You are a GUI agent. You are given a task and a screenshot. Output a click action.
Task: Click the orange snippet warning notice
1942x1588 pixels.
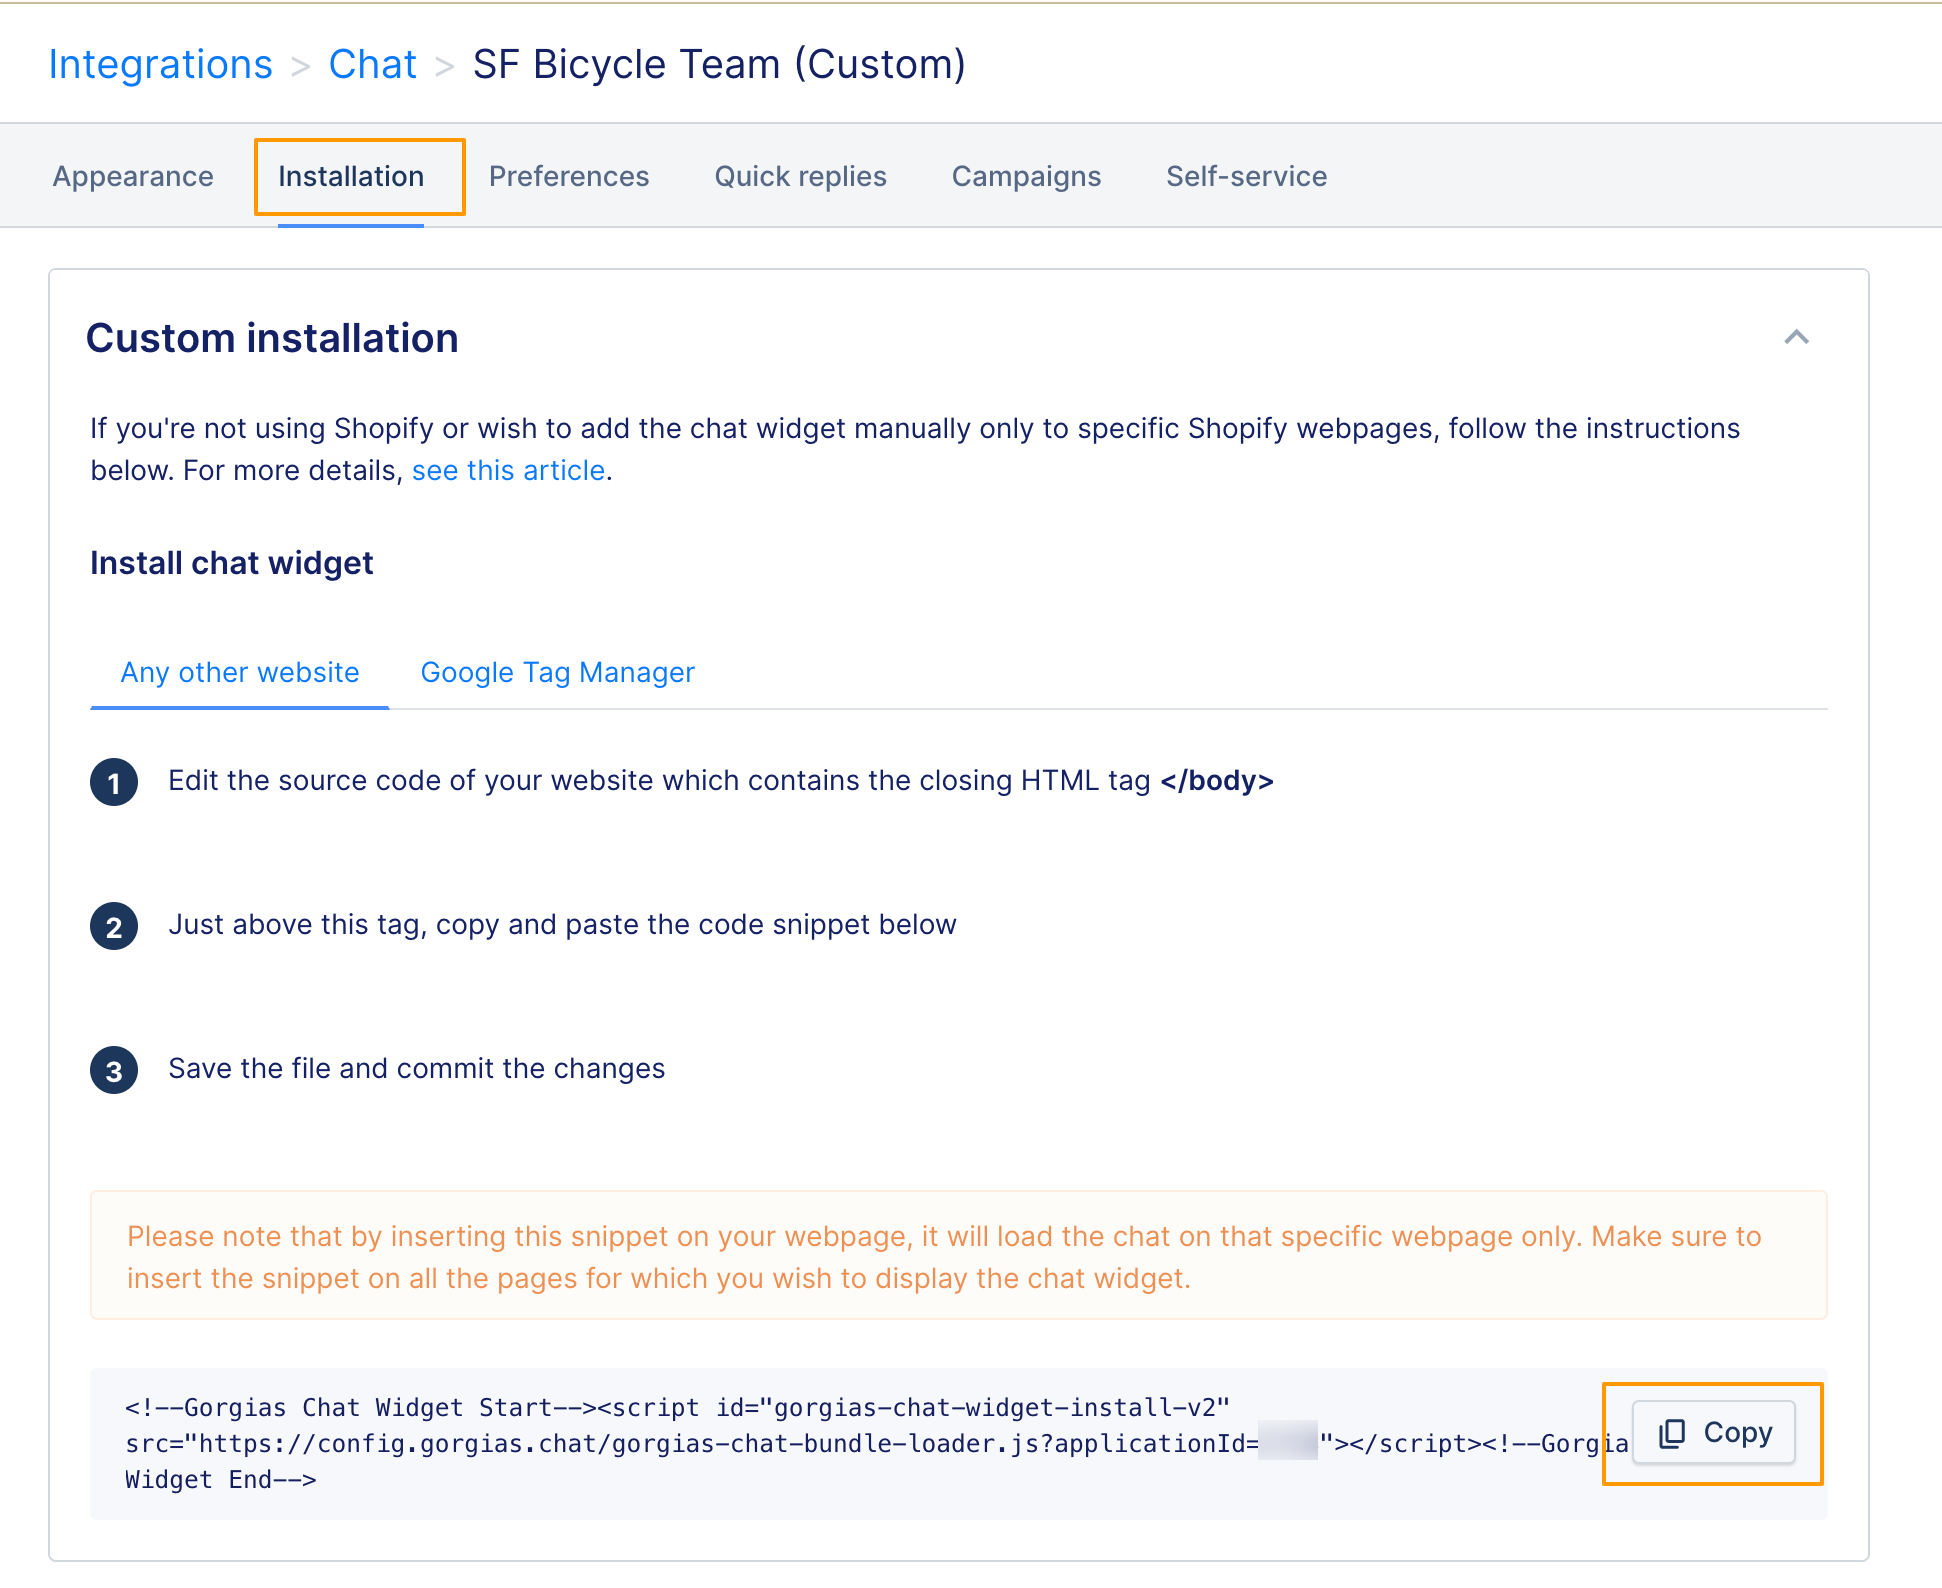coord(958,1256)
